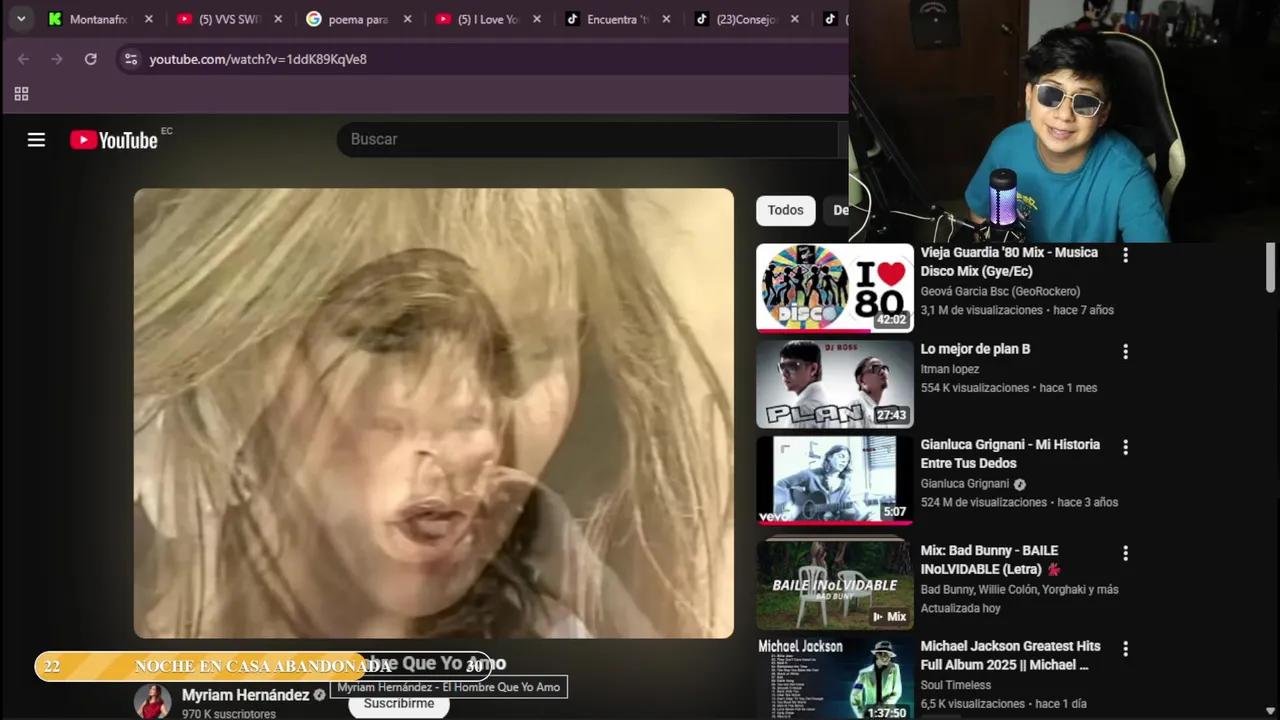Open Michael Jackson Greatest Hits thumbnail
The height and width of the screenshot is (720, 1280).
[835, 678]
